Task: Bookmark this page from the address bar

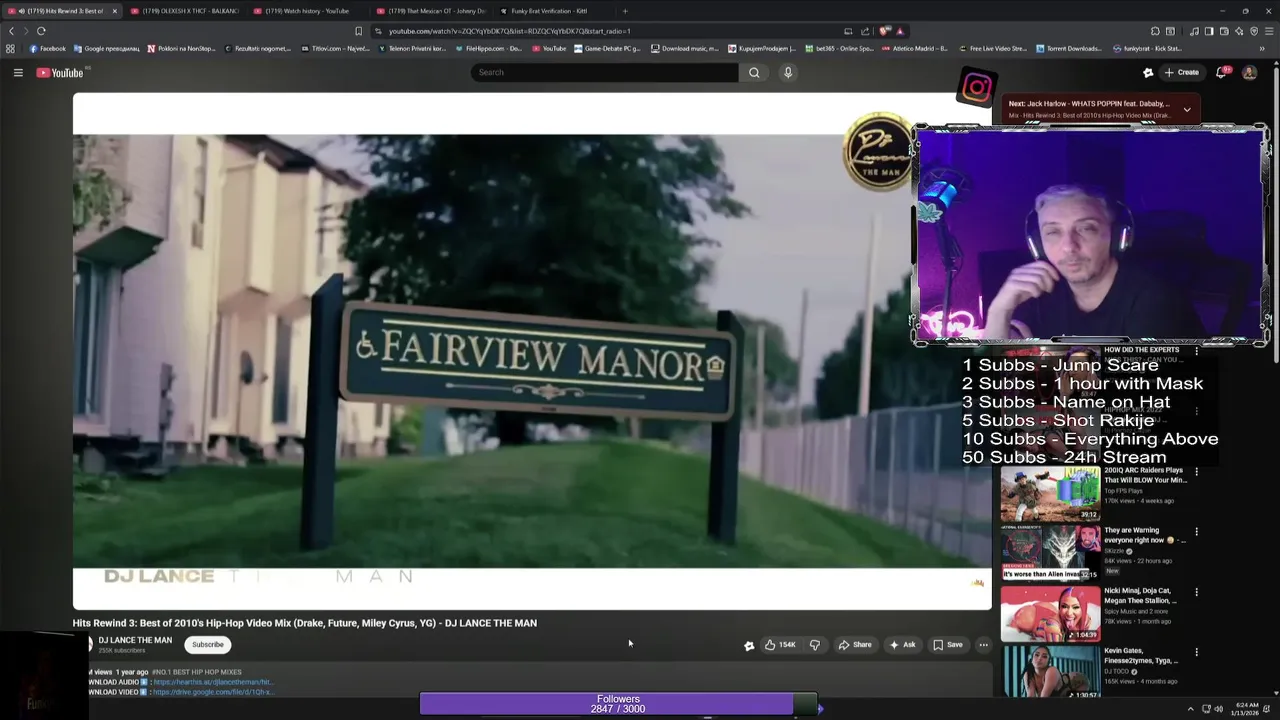Action: tap(359, 31)
